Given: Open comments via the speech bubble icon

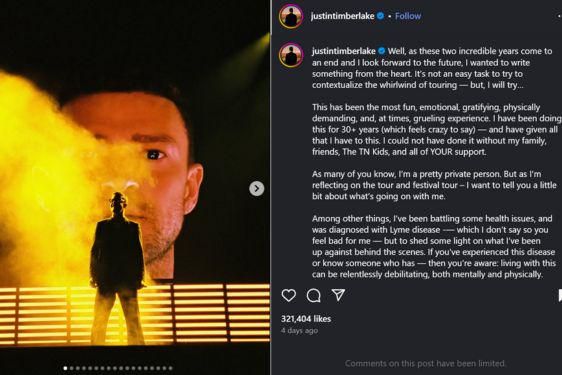Looking at the screenshot, I should click(x=314, y=296).
